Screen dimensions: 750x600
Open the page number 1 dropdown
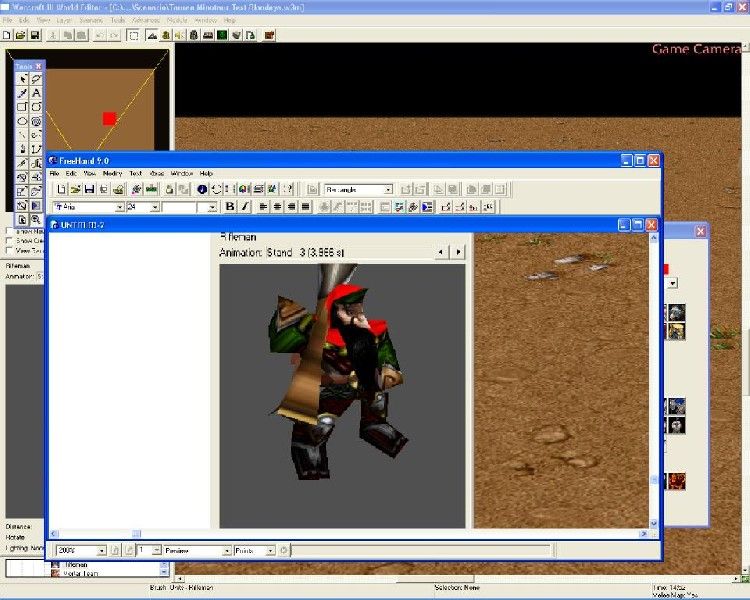tap(156, 551)
